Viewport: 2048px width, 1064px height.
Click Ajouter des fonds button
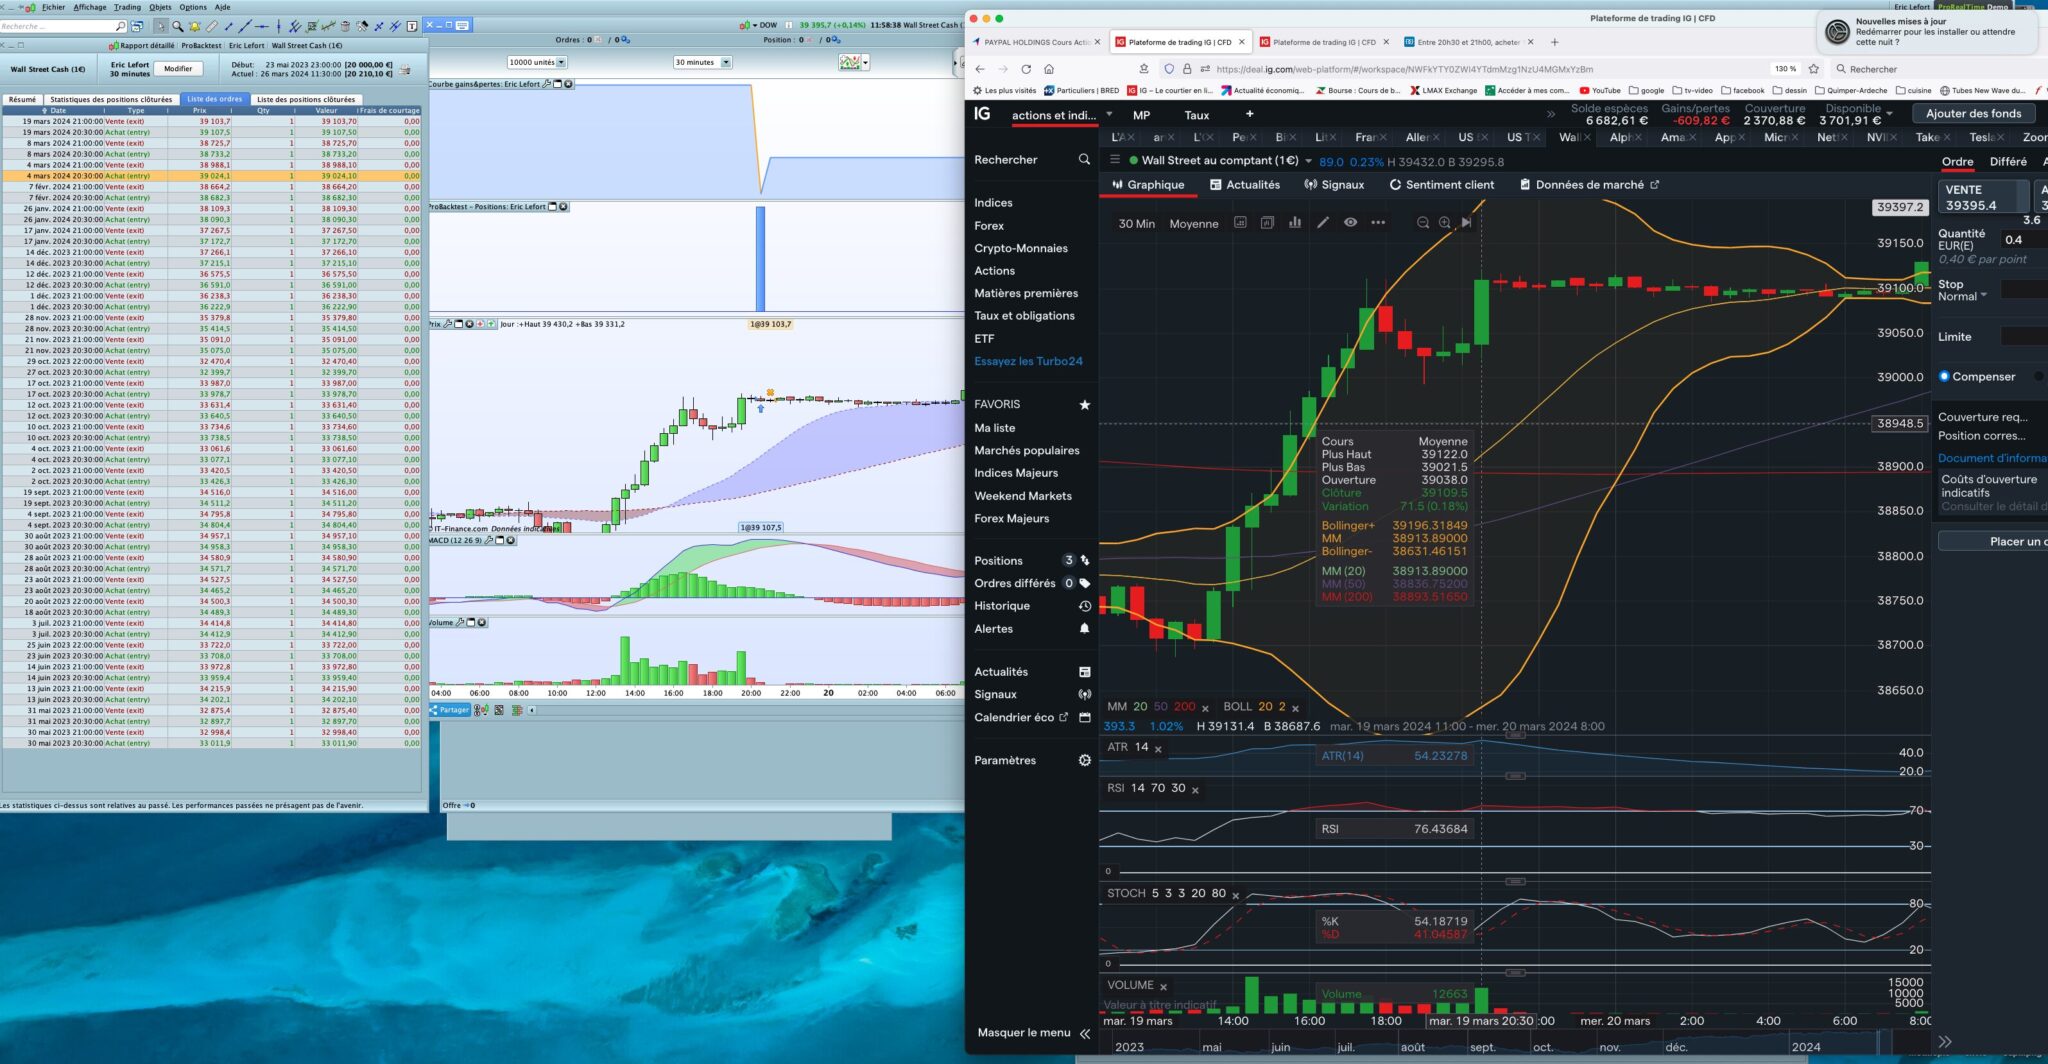(x=1973, y=114)
